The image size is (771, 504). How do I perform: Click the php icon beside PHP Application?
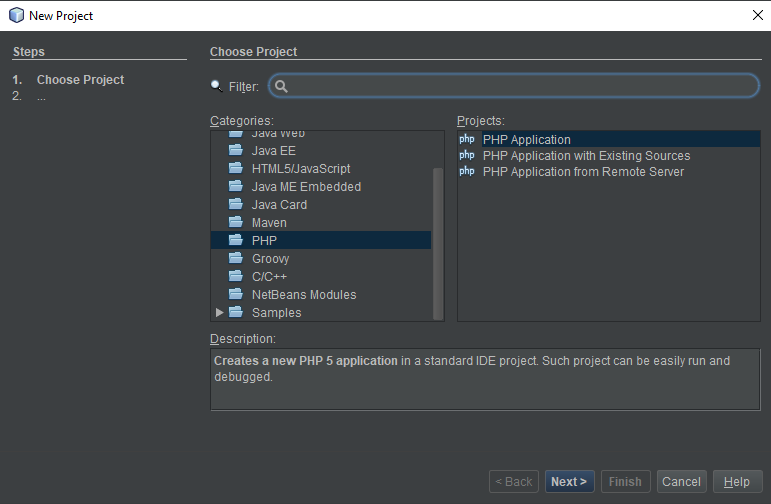pos(467,139)
